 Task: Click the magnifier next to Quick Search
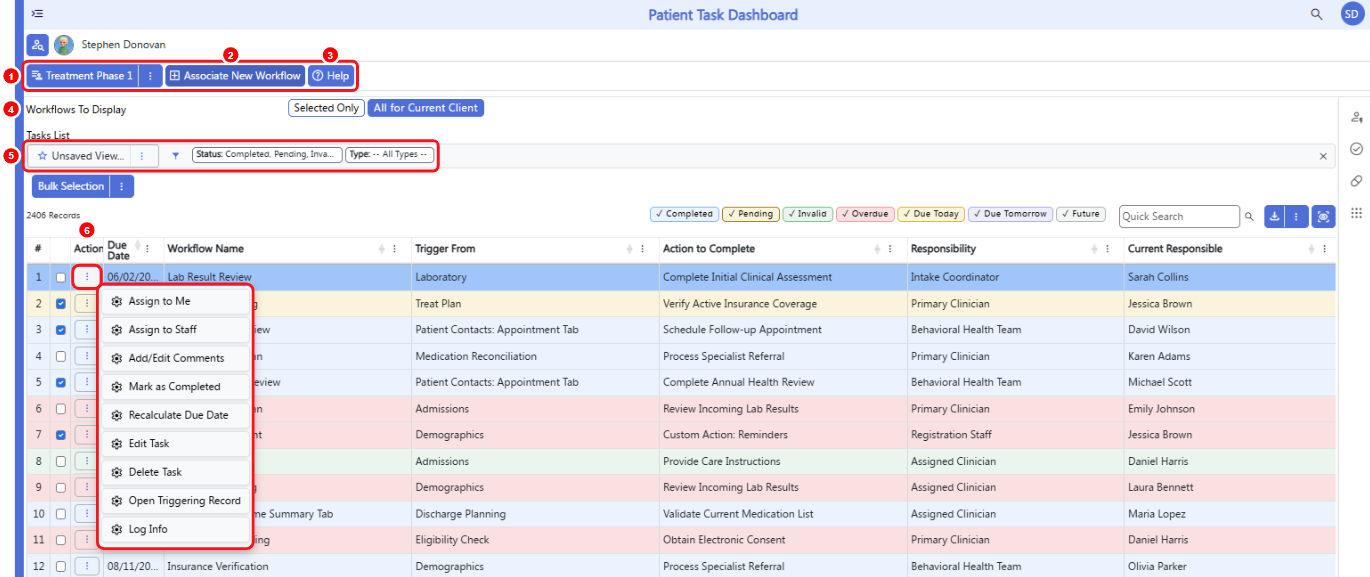[1249, 216]
